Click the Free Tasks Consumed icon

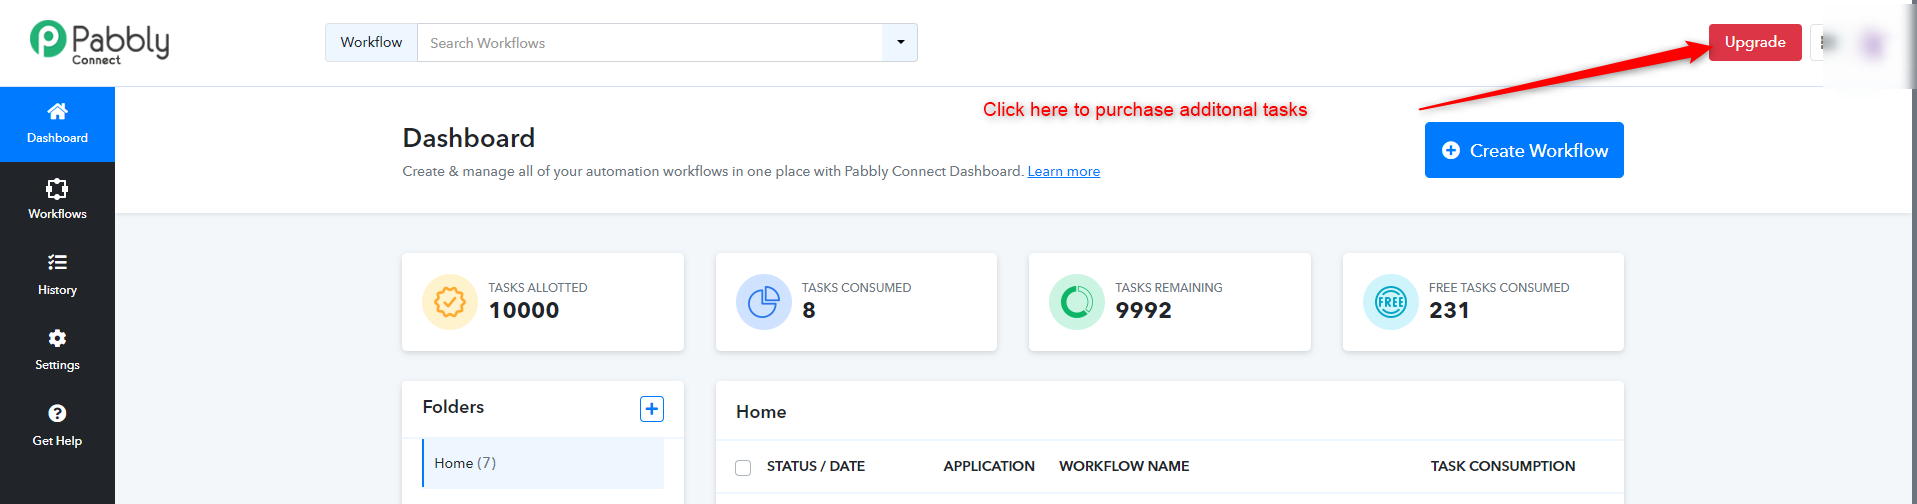(x=1391, y=302)
